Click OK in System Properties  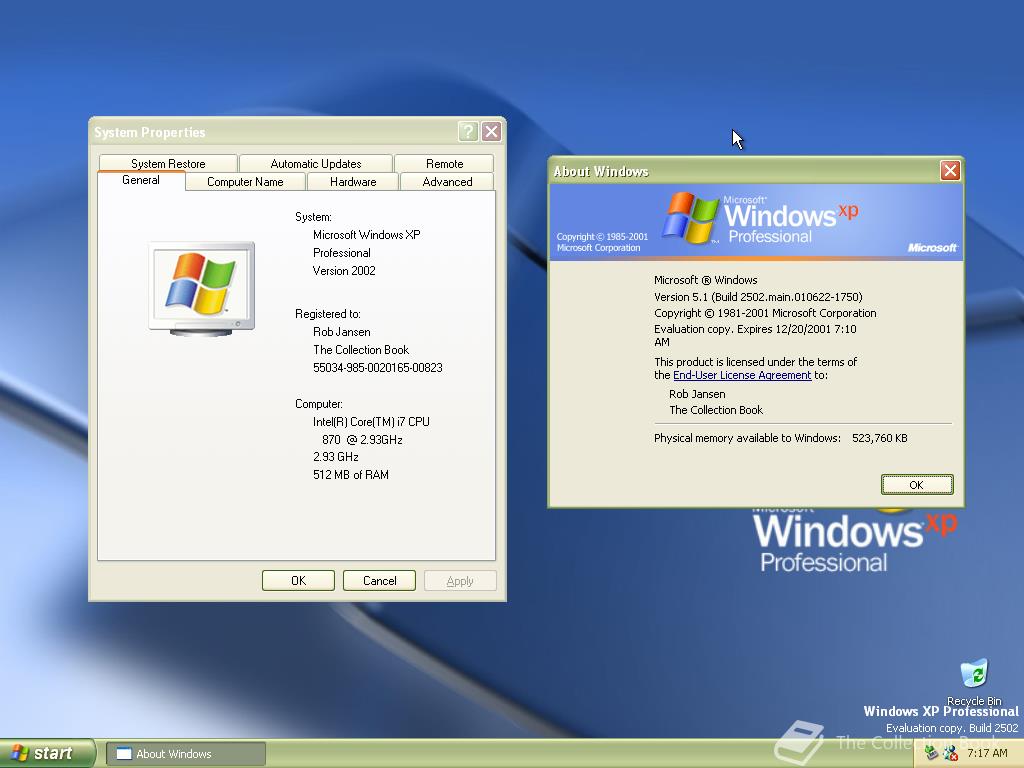point(298,581)
